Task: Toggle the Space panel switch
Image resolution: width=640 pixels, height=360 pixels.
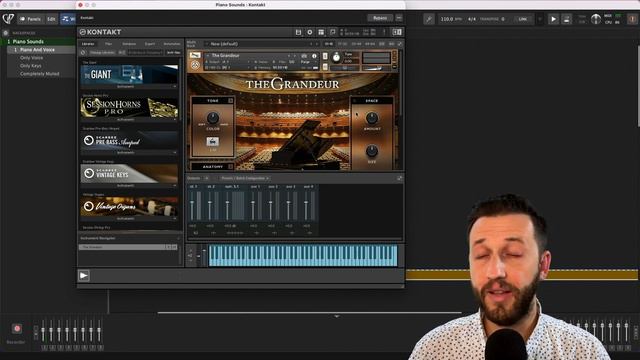Action: [x=355, y=100]
